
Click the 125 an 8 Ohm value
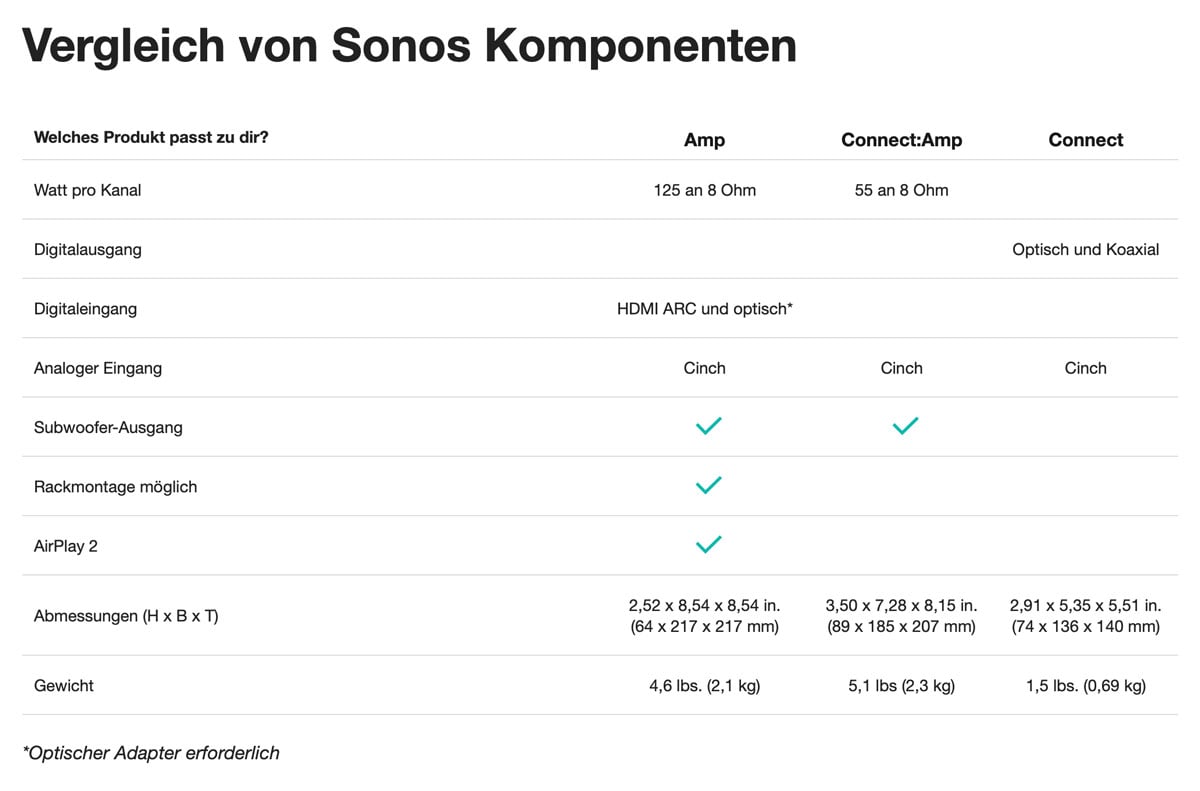(x=704, y=190)
